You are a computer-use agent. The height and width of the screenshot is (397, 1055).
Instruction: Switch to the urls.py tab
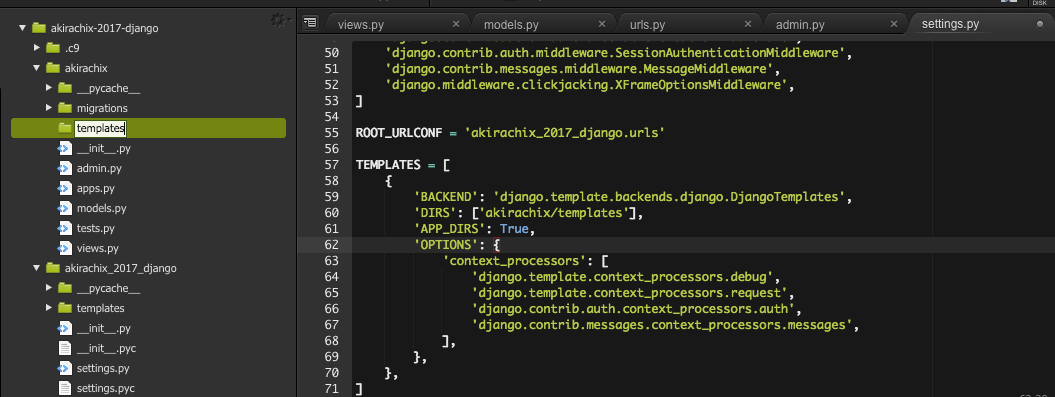[x=647, y=25]
